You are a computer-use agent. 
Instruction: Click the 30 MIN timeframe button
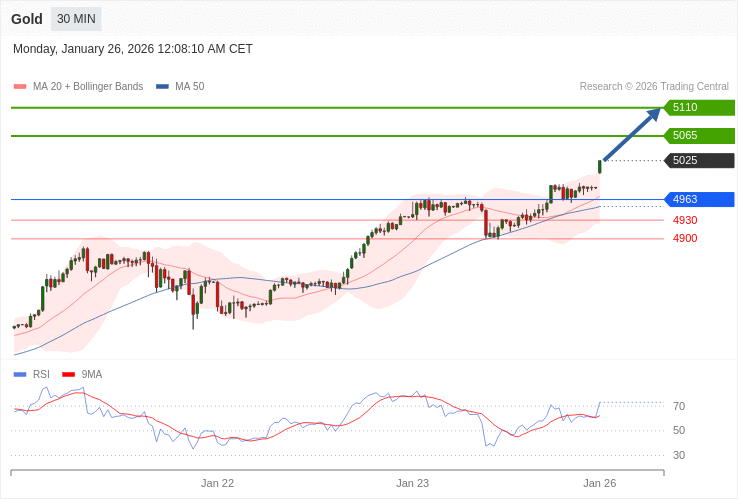pyautogui.click(x=76, y=19)
